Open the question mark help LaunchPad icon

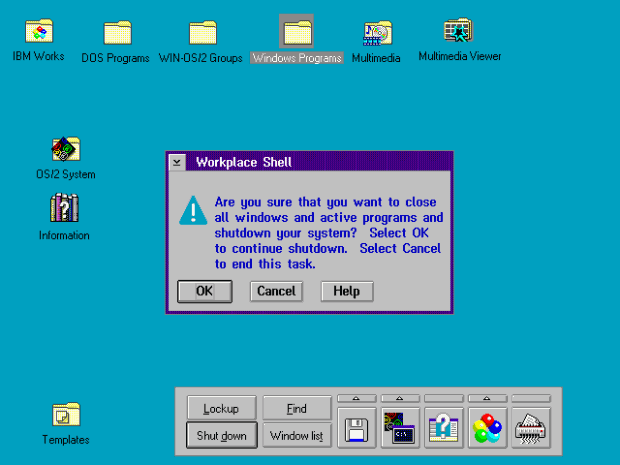(x=444, y=428)
